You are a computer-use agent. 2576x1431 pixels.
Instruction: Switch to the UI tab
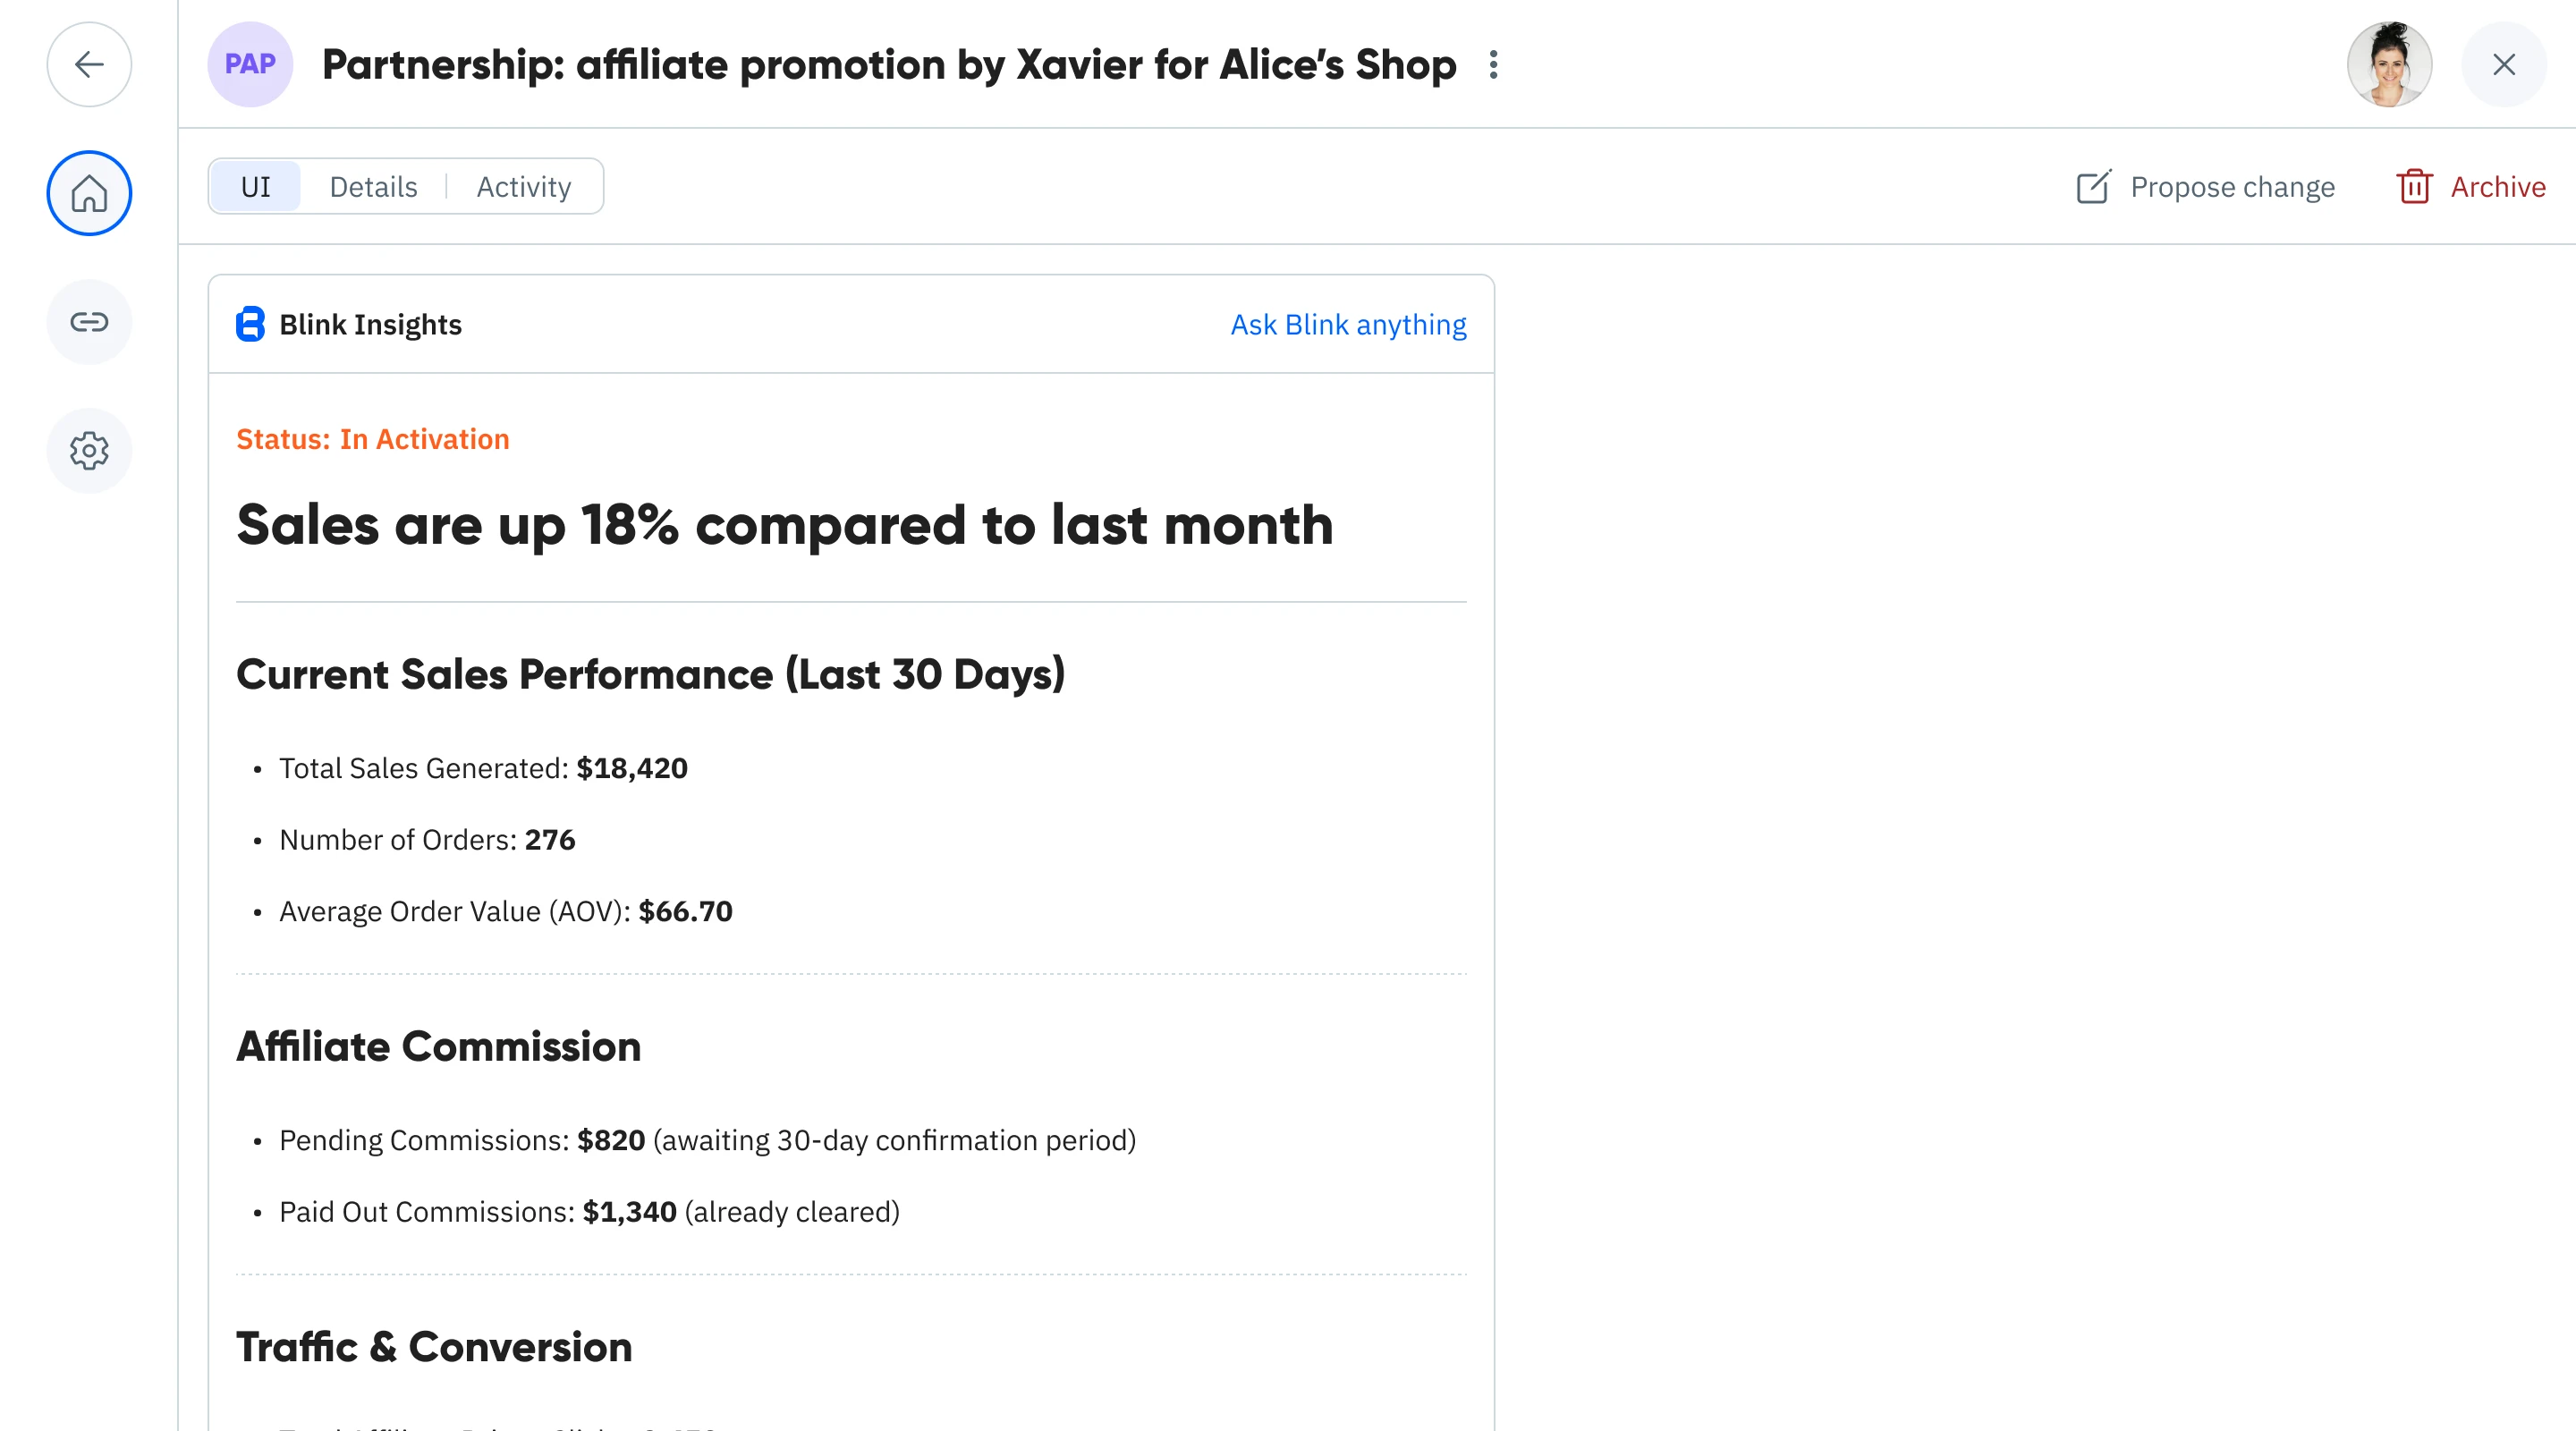click(256, 187)
